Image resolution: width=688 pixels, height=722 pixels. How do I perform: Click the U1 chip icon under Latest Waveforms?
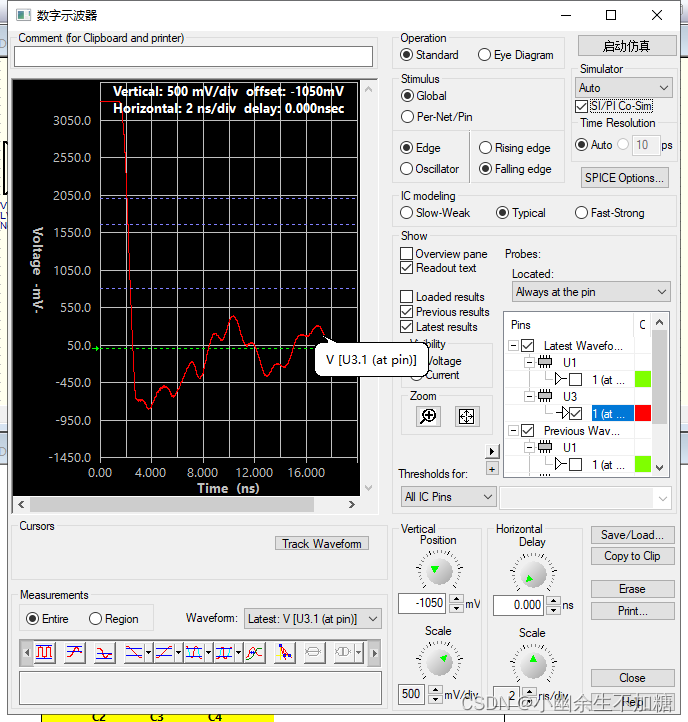[x=545, y=362]
